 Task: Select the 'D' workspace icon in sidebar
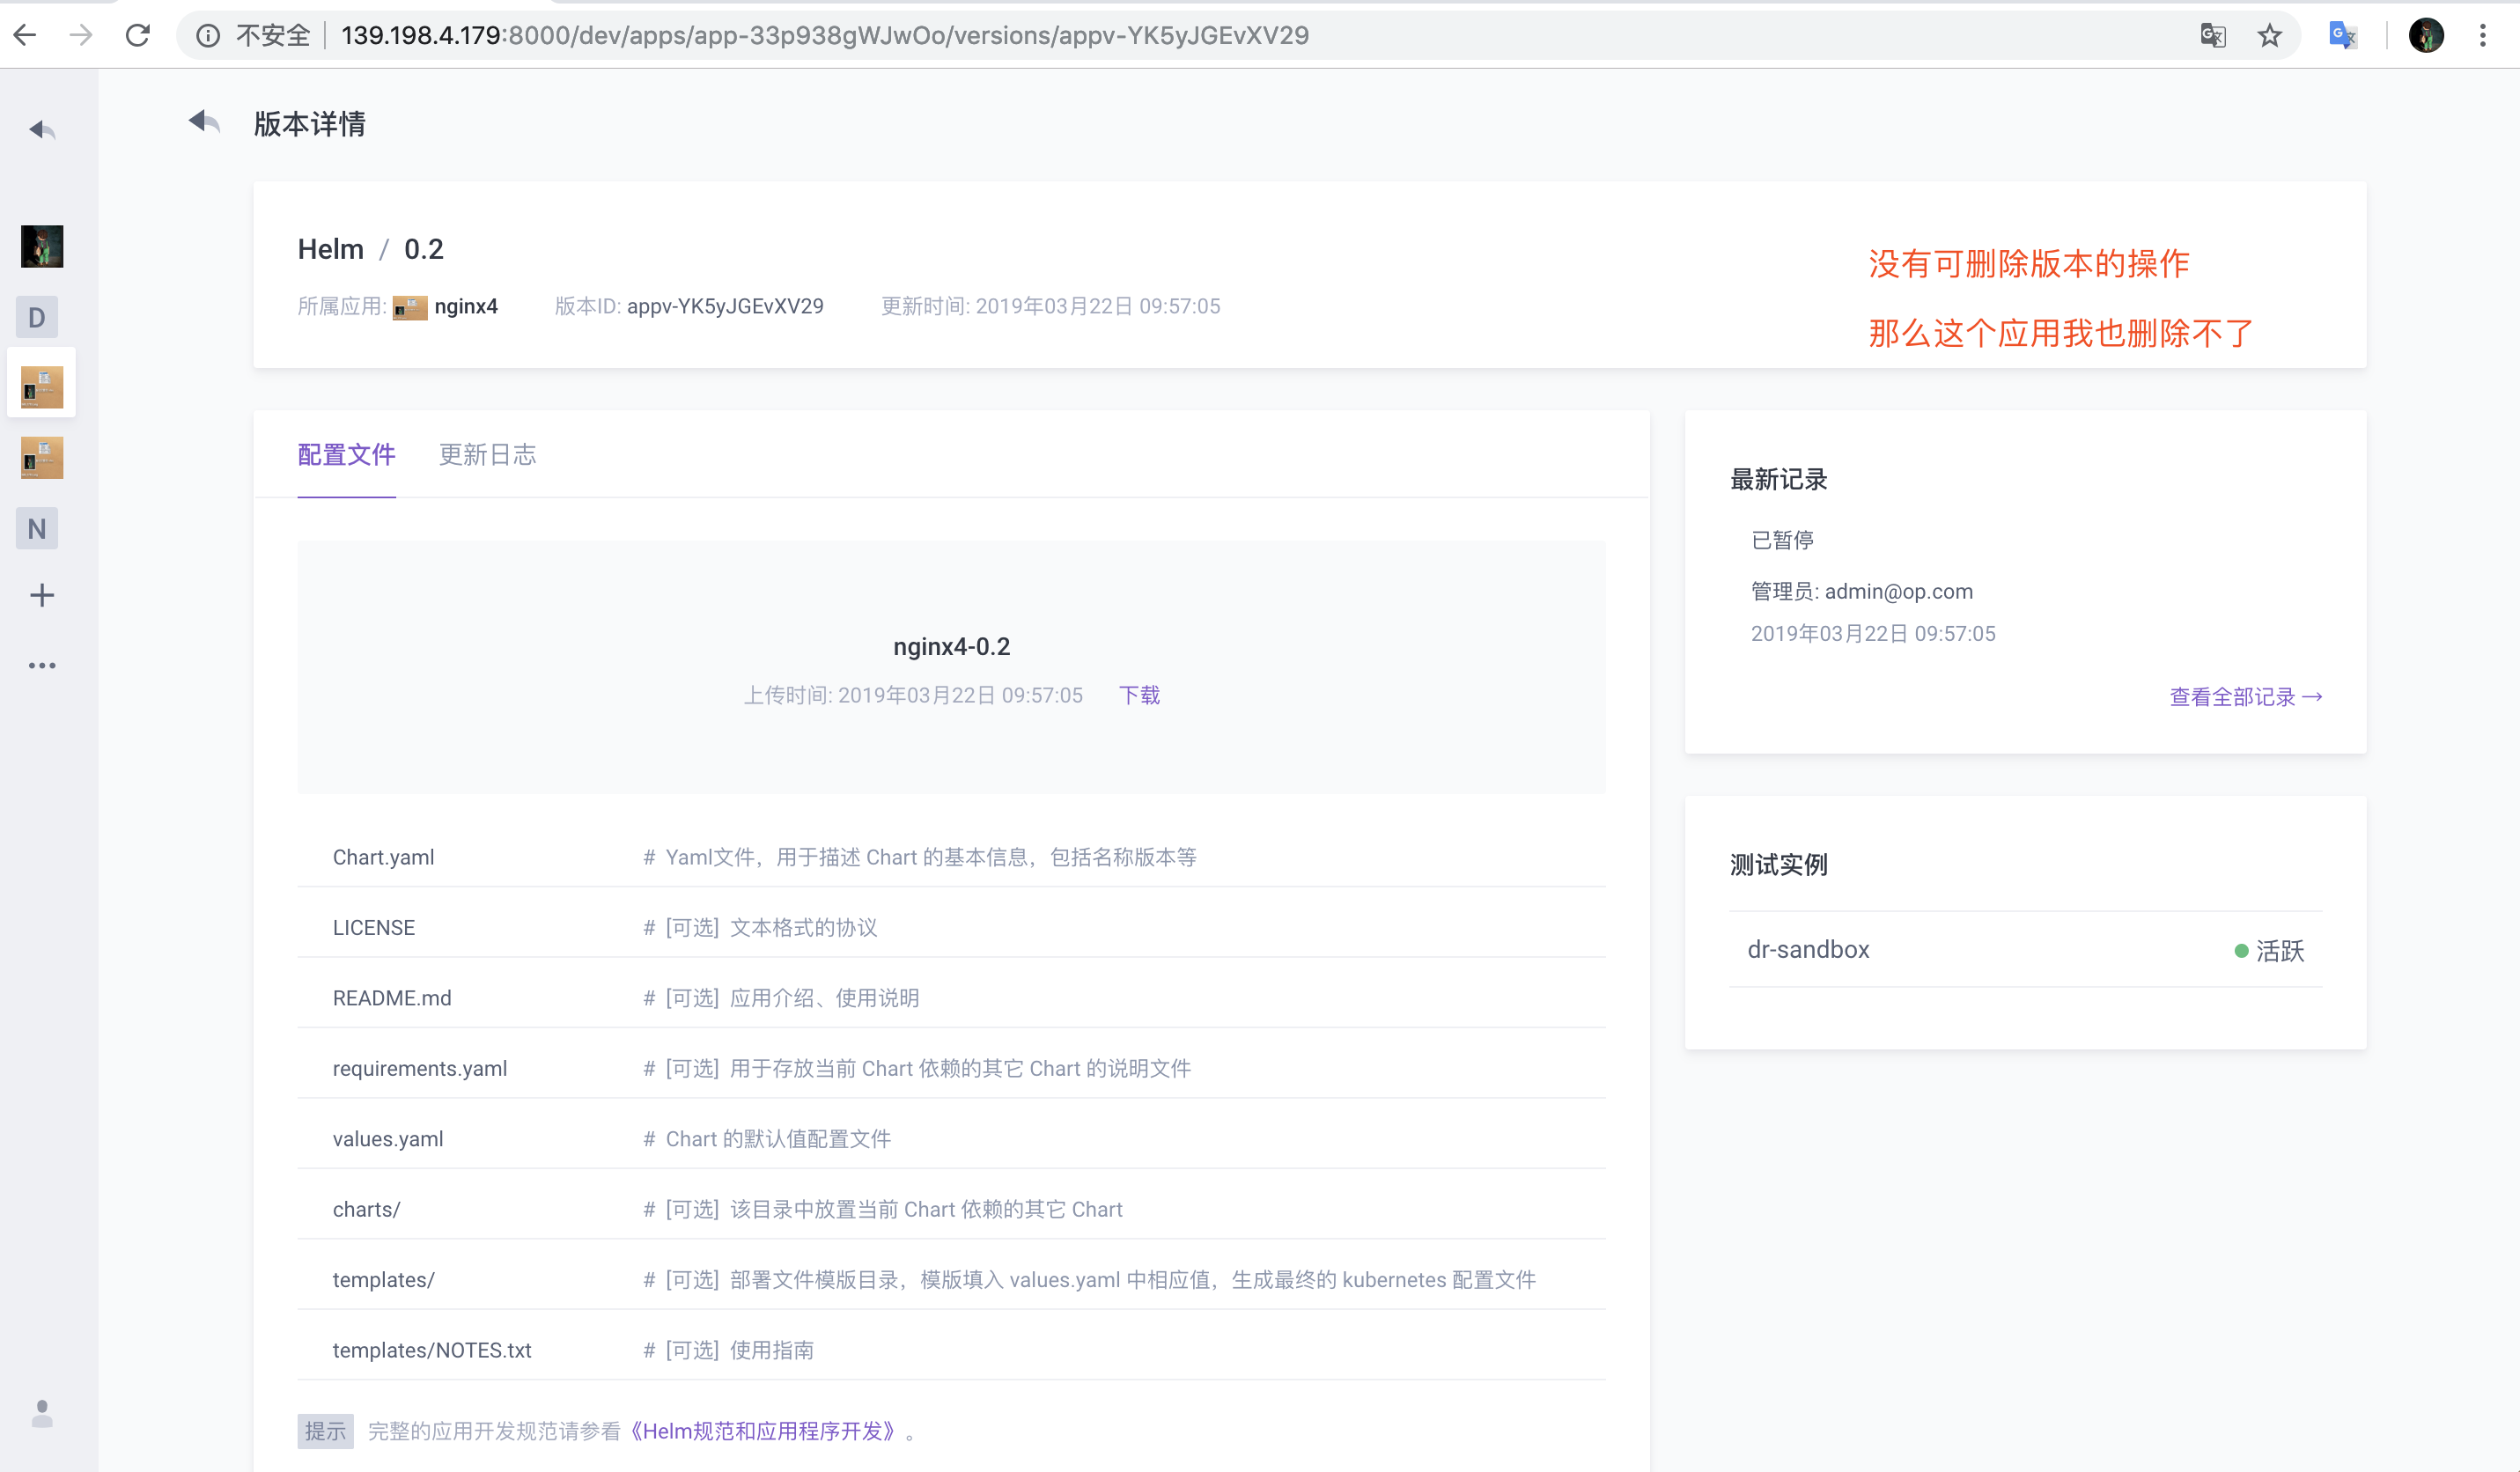pyautogui.click(x=37, y=317)
